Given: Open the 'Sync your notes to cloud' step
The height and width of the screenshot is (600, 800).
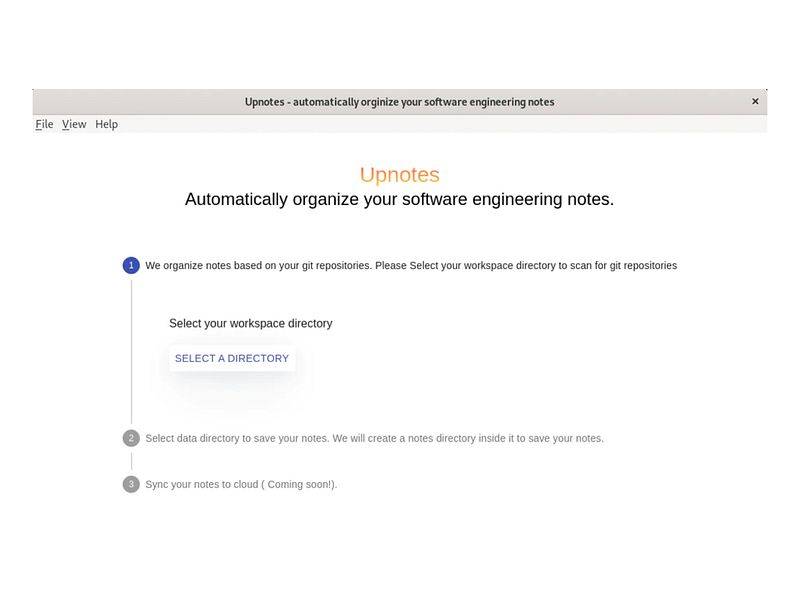Looking at the screenshot, I should 241,484.
